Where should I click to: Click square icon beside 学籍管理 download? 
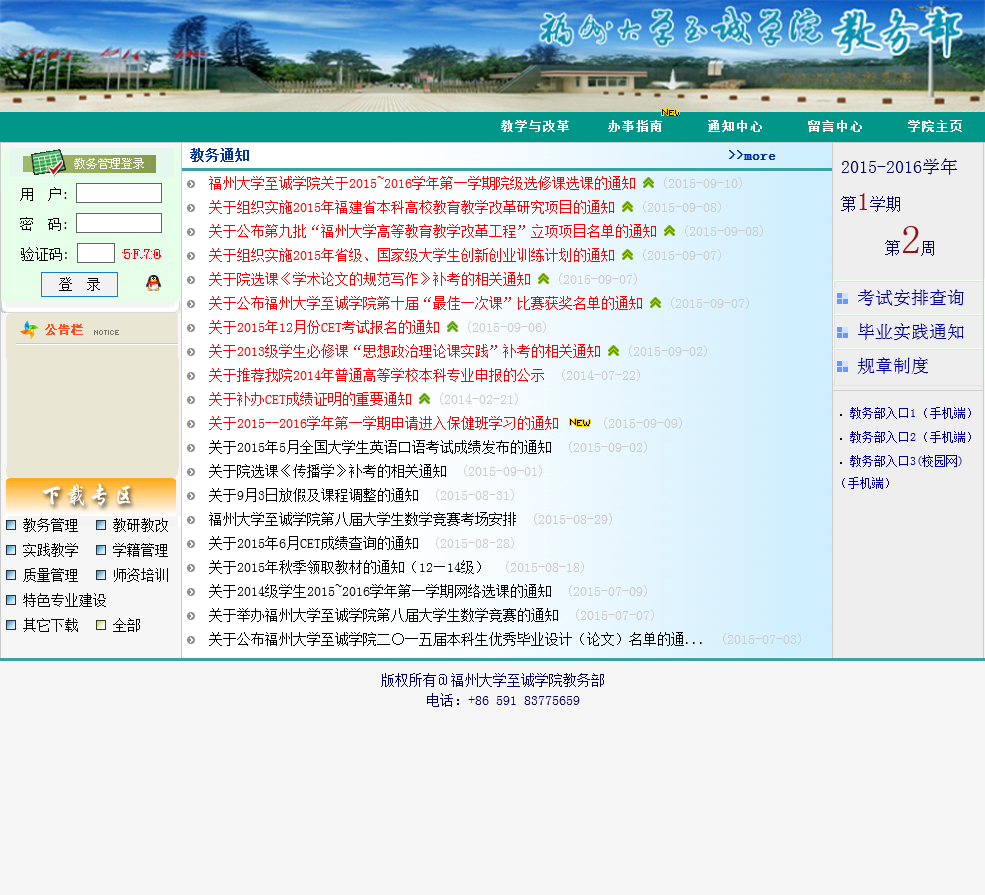[101, 550]
